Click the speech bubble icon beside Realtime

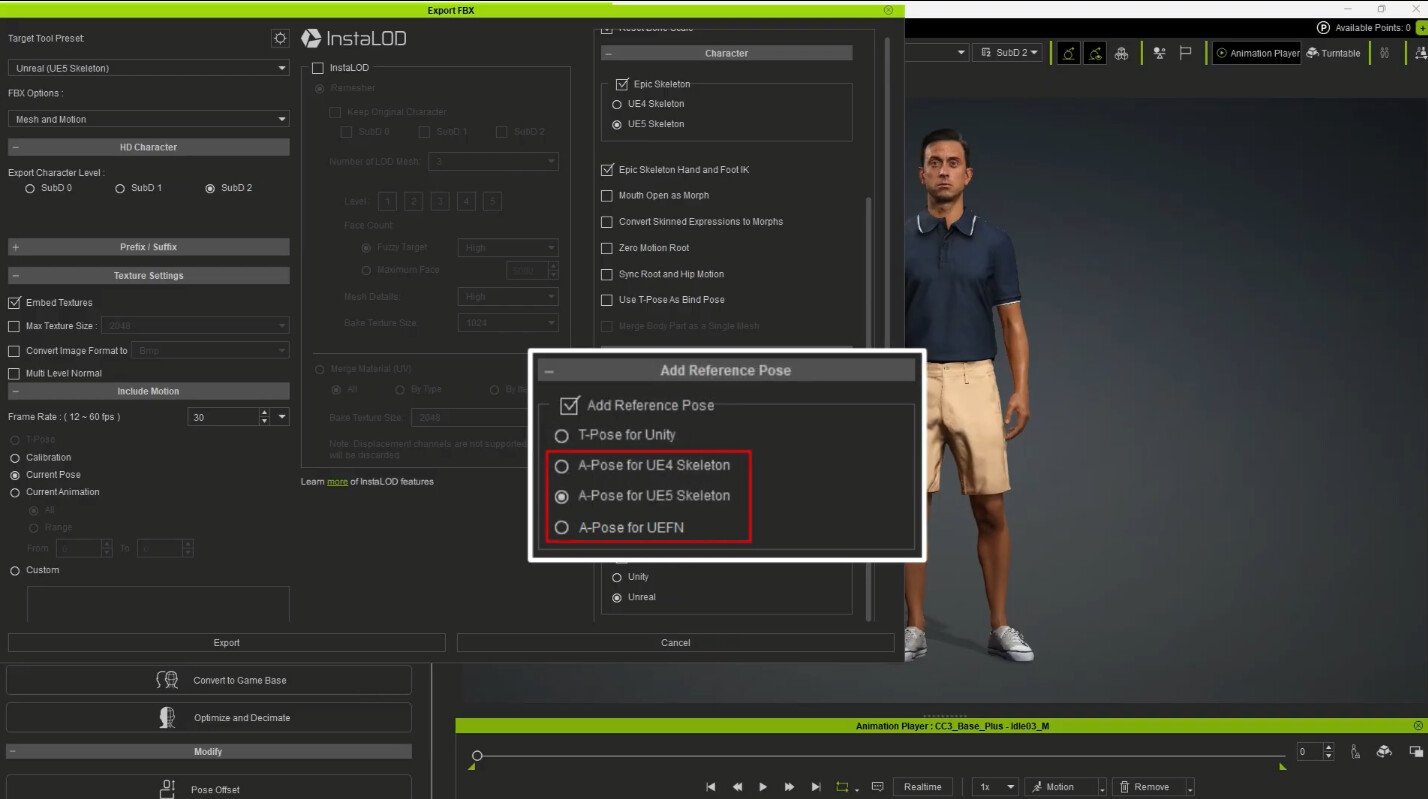[x=877, y=787]
